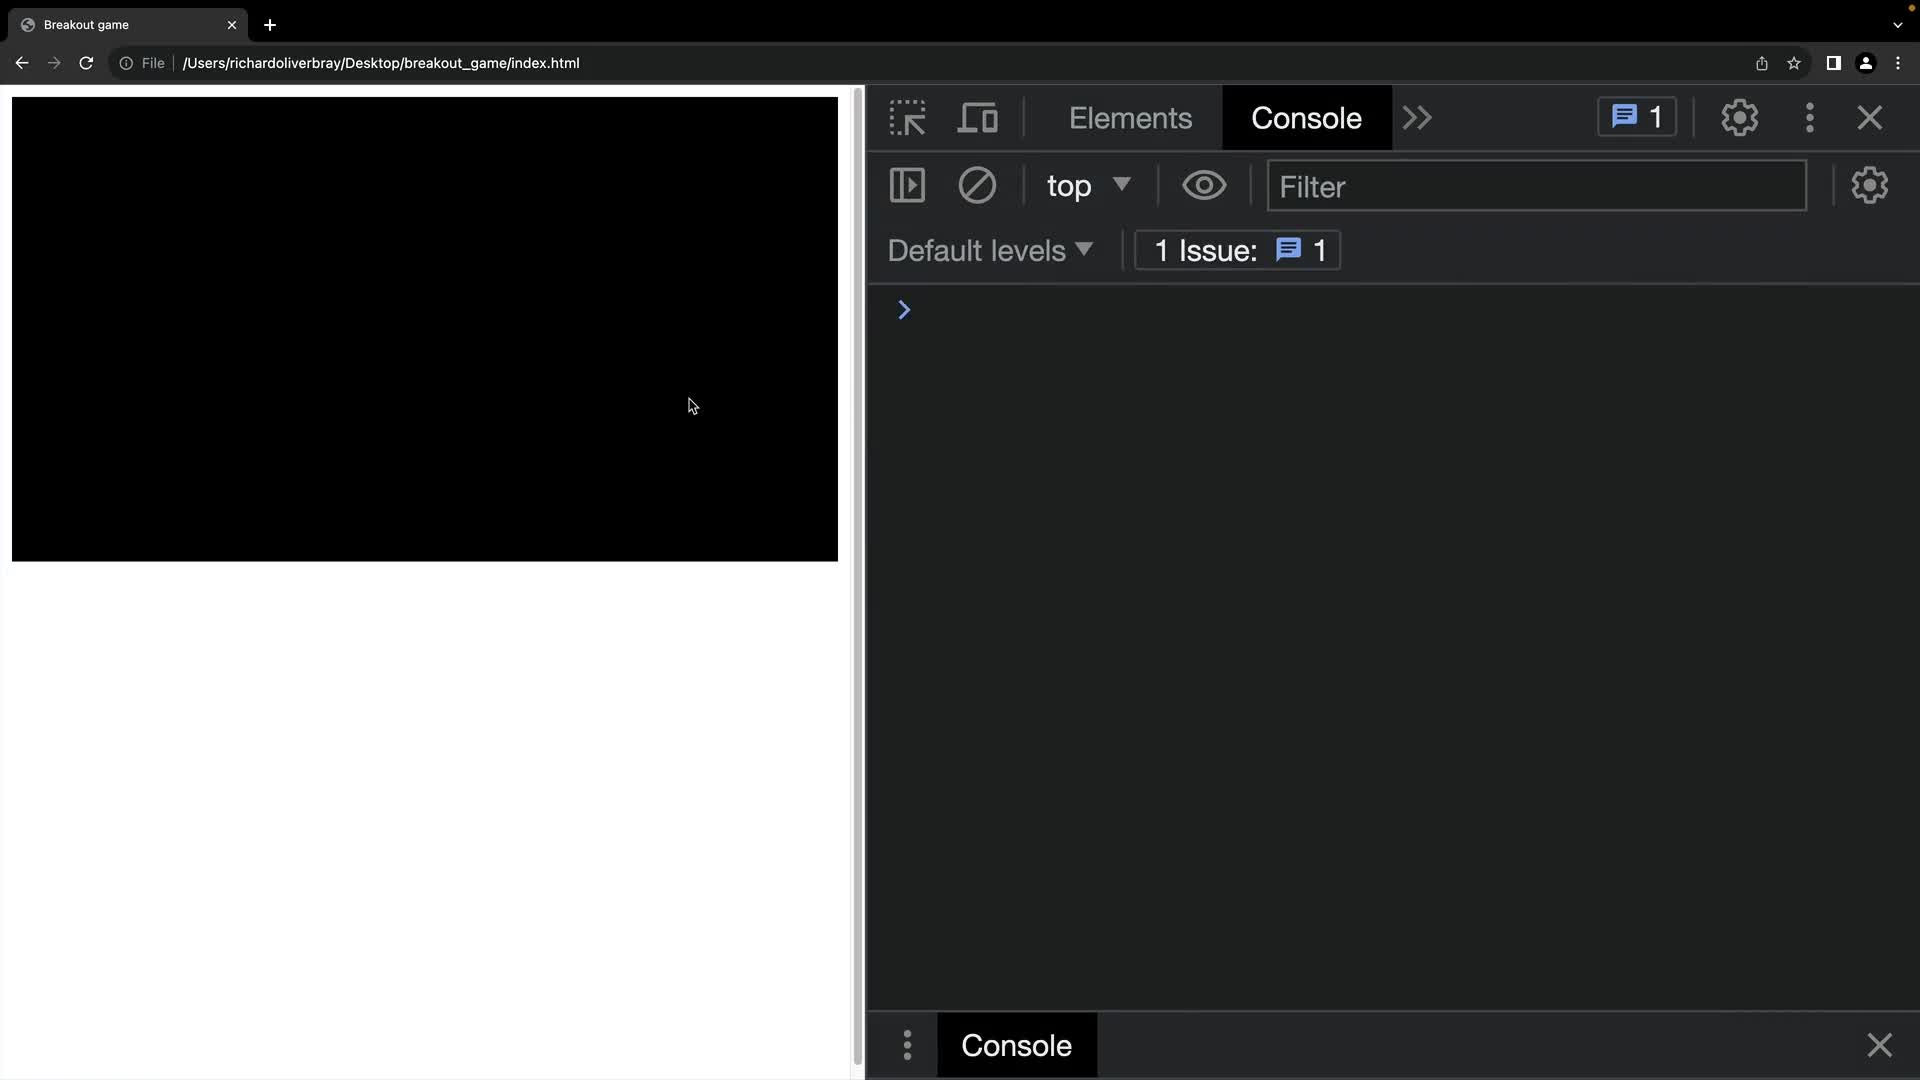
Task: Open the drawer's more options menu
Action: click(907, 1045)
